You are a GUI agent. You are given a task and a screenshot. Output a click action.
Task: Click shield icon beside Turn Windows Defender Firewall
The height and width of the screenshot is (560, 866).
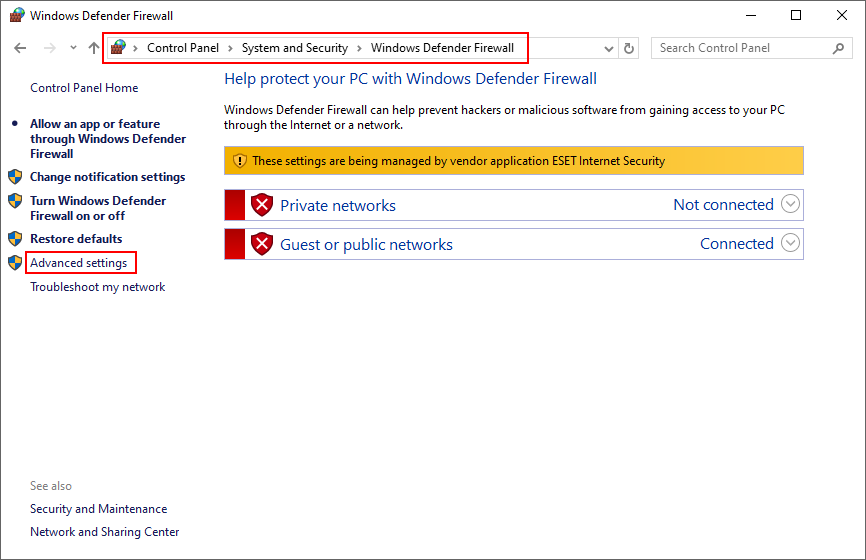pyautogui.click(x=15, y=200)
